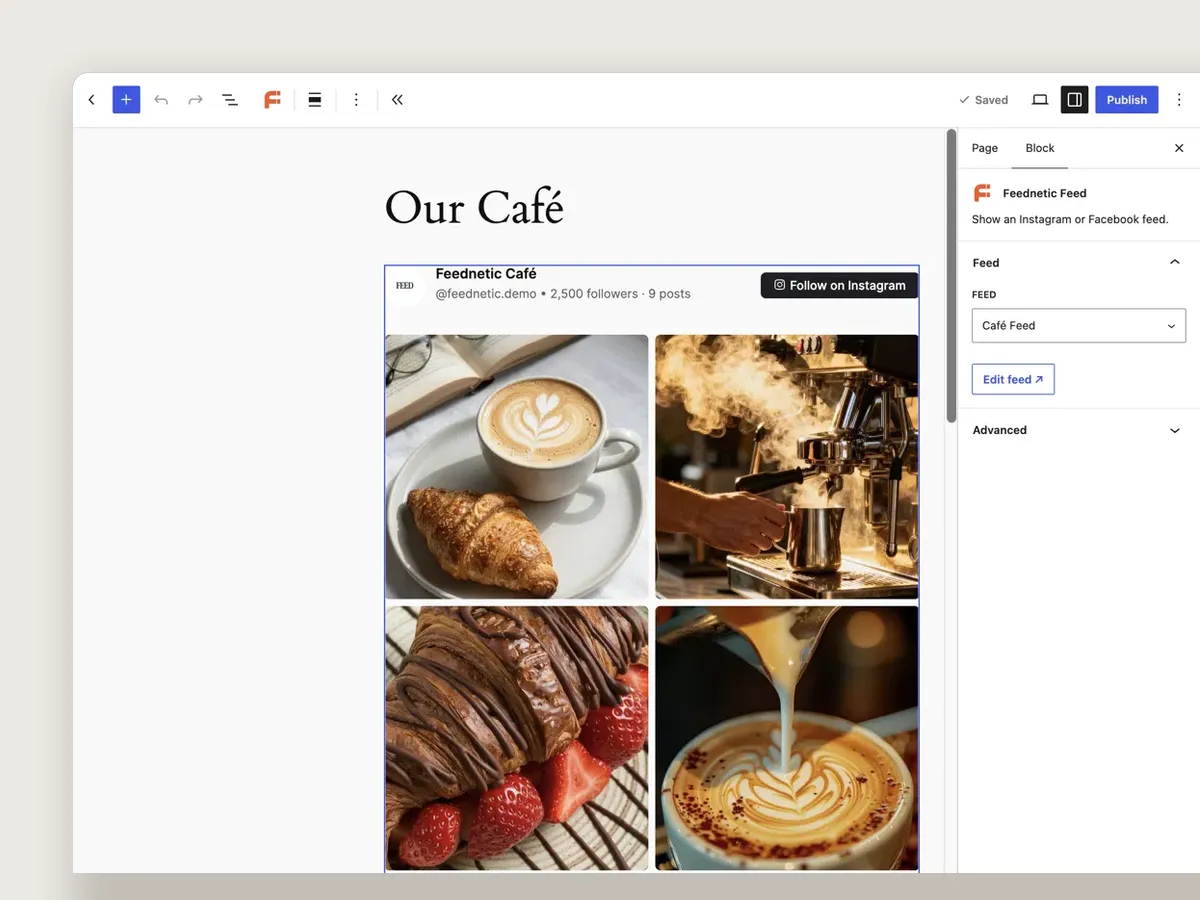
Task: Open the block options three-dot menu
Action: pos(356,100)
